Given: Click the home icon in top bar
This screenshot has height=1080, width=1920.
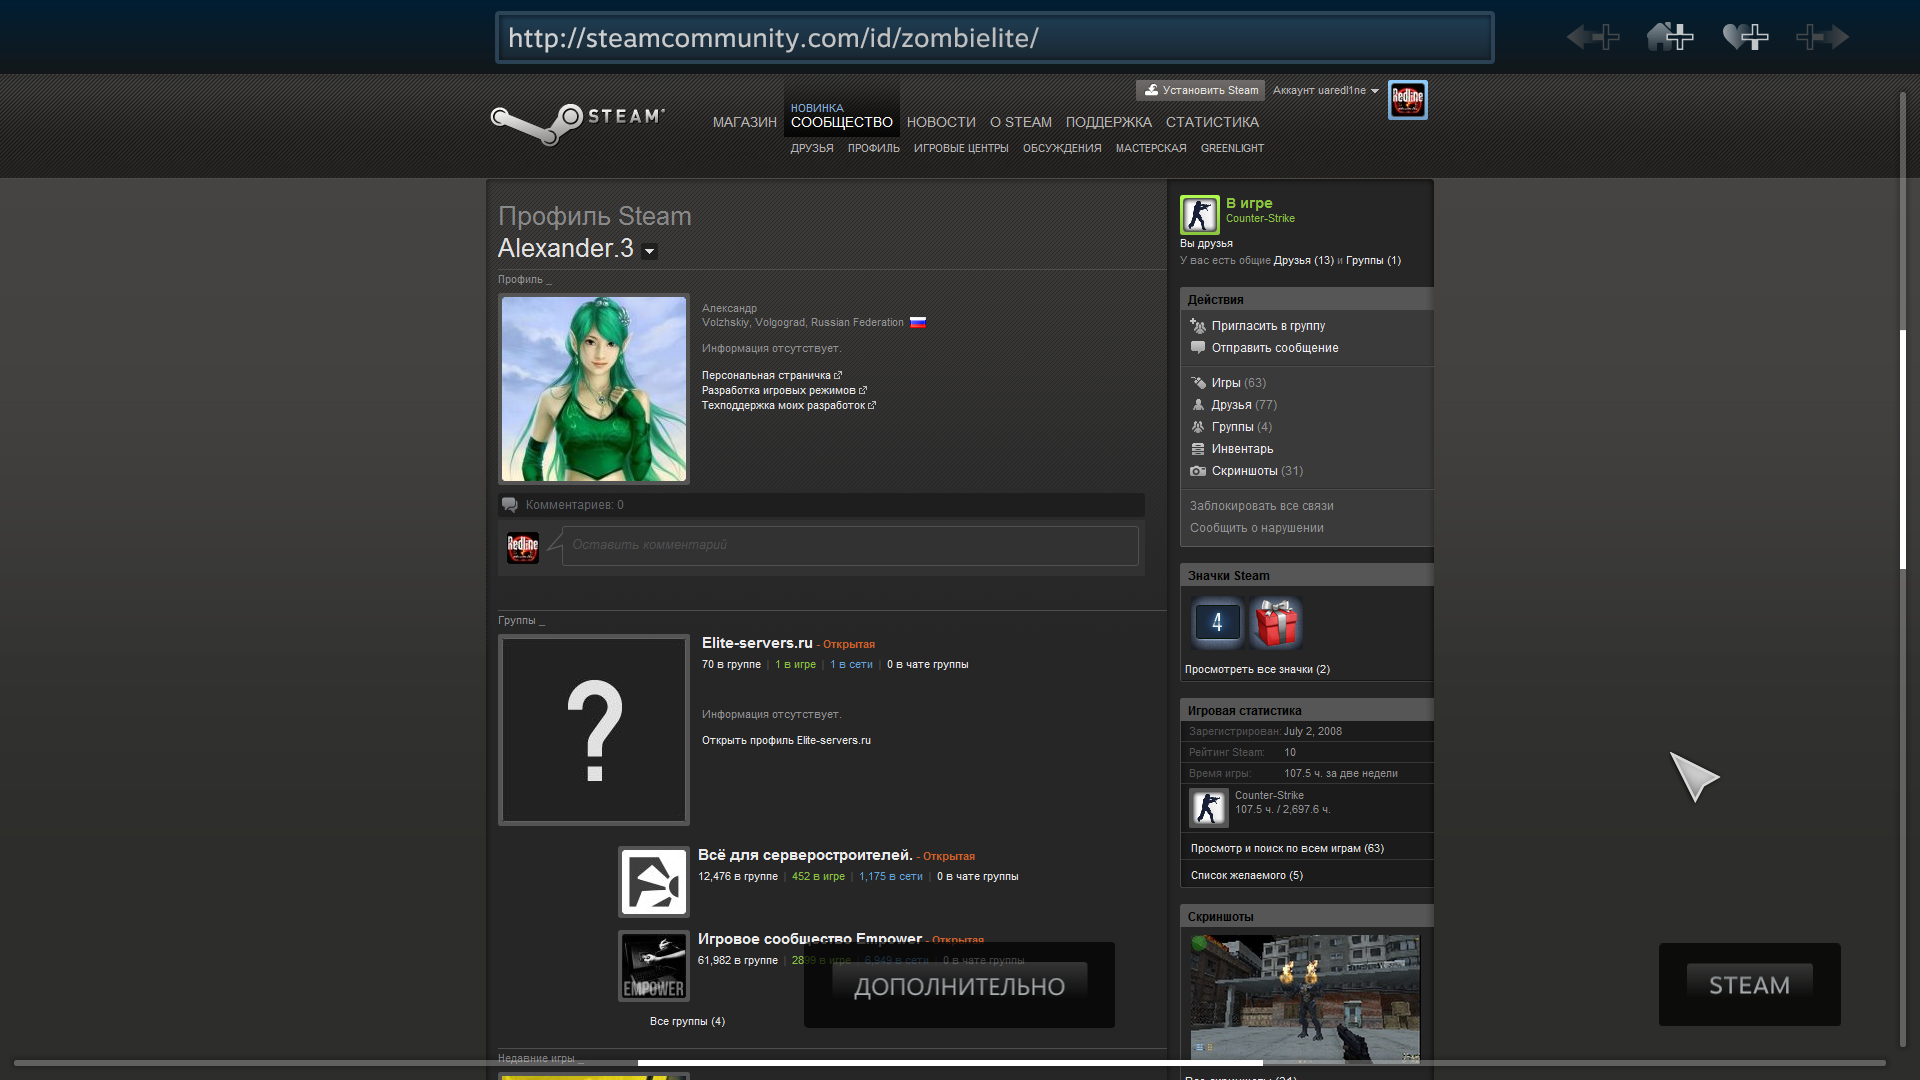Looking at the screenshot, I should click(x=1670, y=37).
